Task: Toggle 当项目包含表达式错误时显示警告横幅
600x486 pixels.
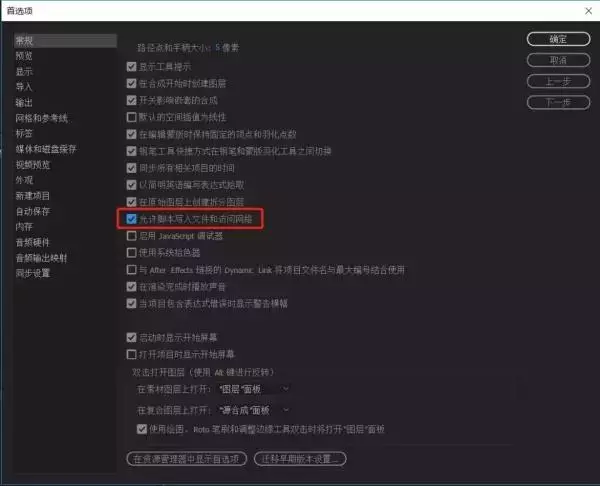Action: (x=131, y=303)
